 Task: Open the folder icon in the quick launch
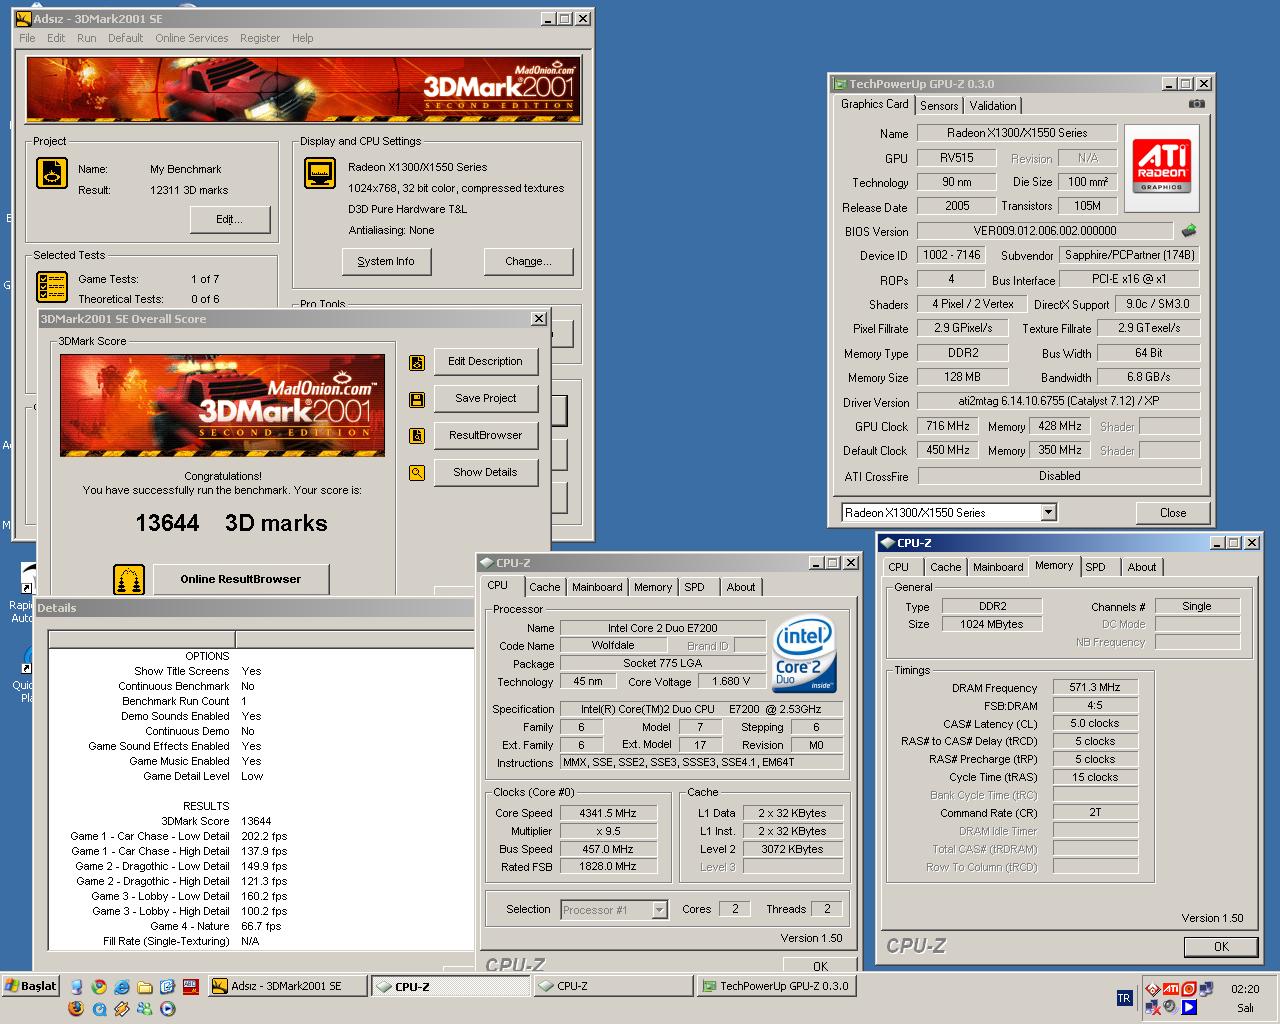[144, 987]
